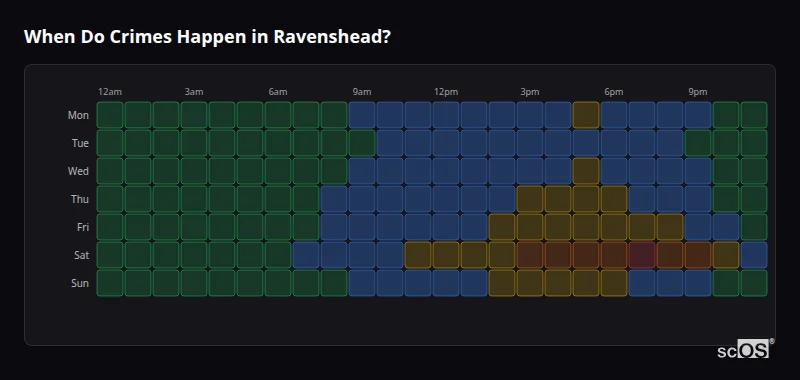800x380 pixels.
Task: Select the Friday 8pm yellow cell
Action: click(x=670, y=227)
